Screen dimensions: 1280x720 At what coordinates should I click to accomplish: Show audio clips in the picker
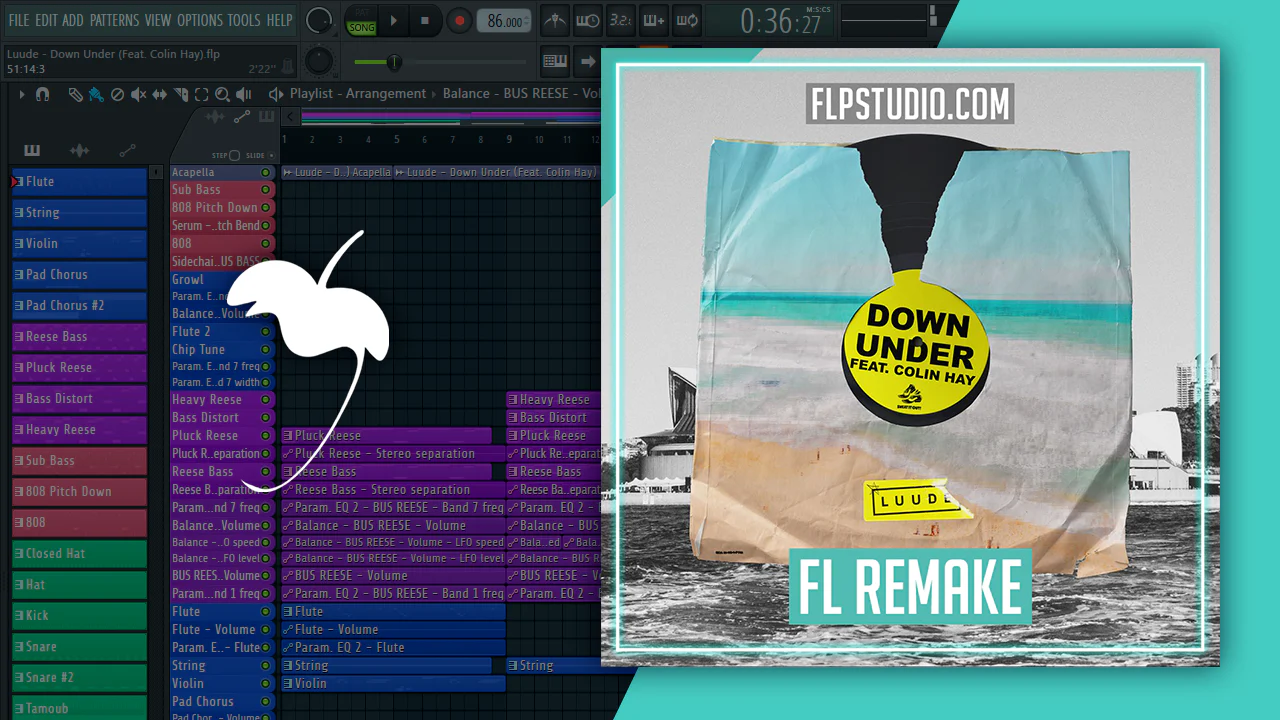(x=79, y=151)
